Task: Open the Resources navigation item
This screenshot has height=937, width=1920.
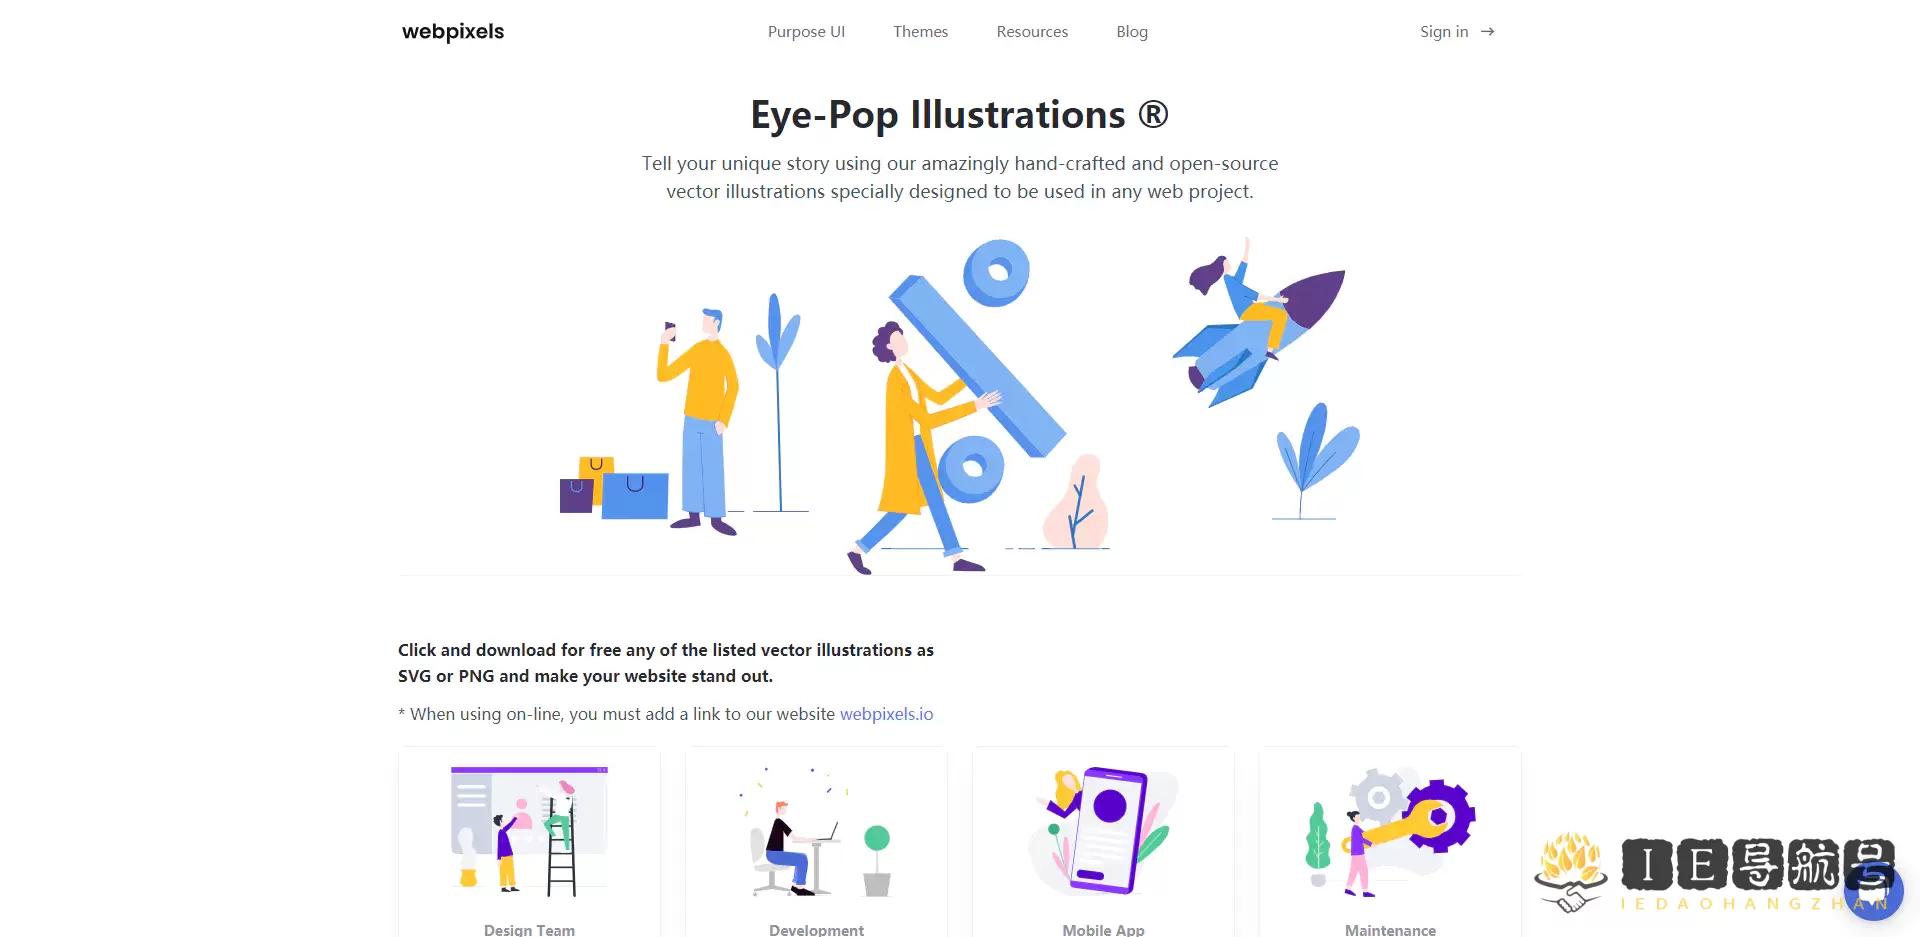Action: [1032, 32]
